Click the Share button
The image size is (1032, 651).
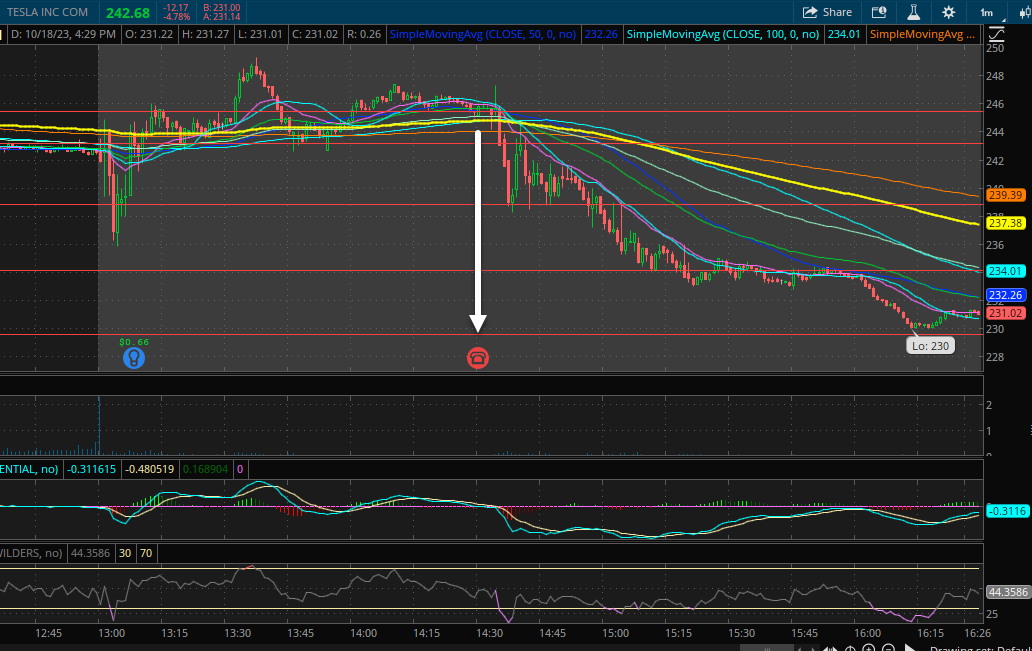point(827,12)
